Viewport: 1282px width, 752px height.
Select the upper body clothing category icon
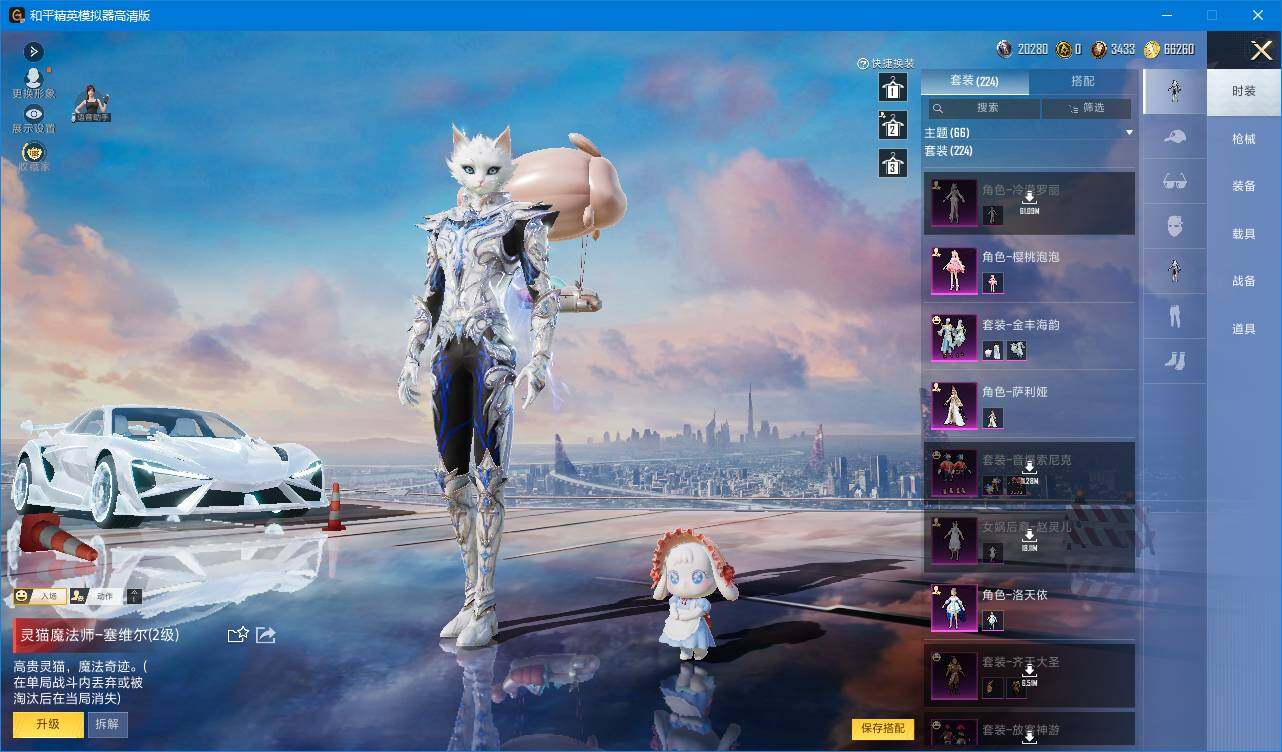[x=1175, y=270]
